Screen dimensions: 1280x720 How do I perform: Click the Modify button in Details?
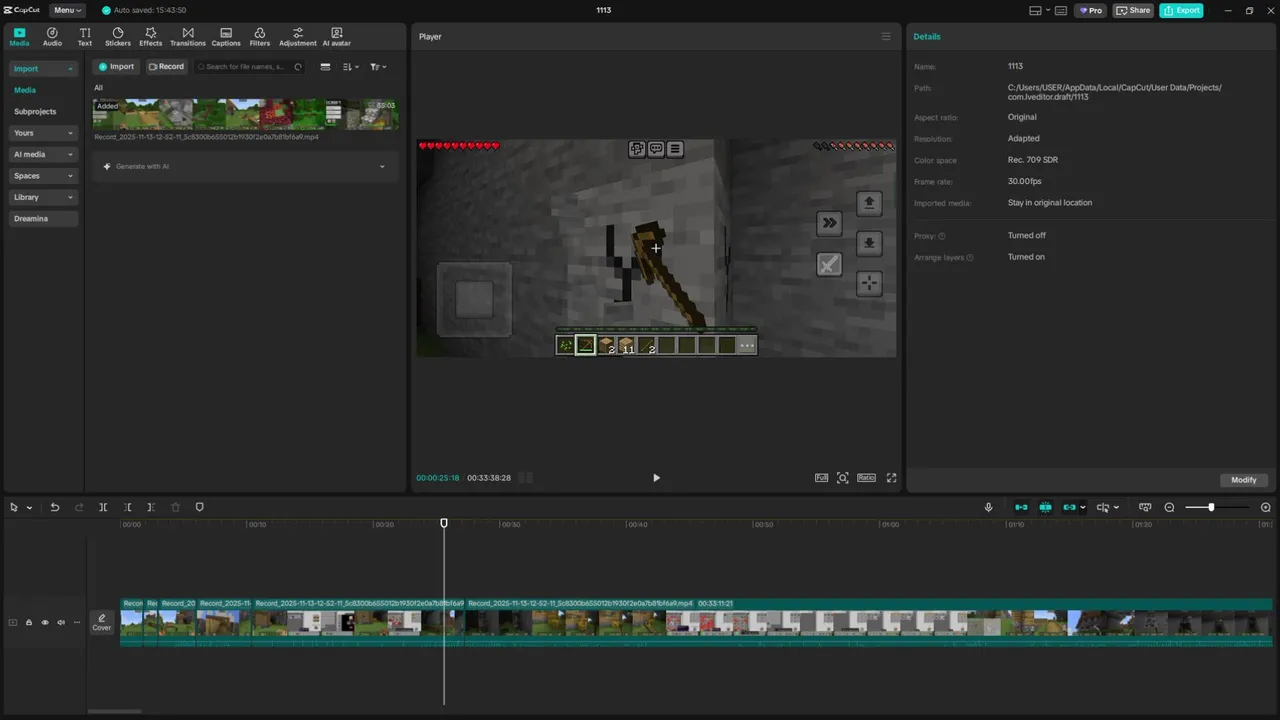[1244, 480]
